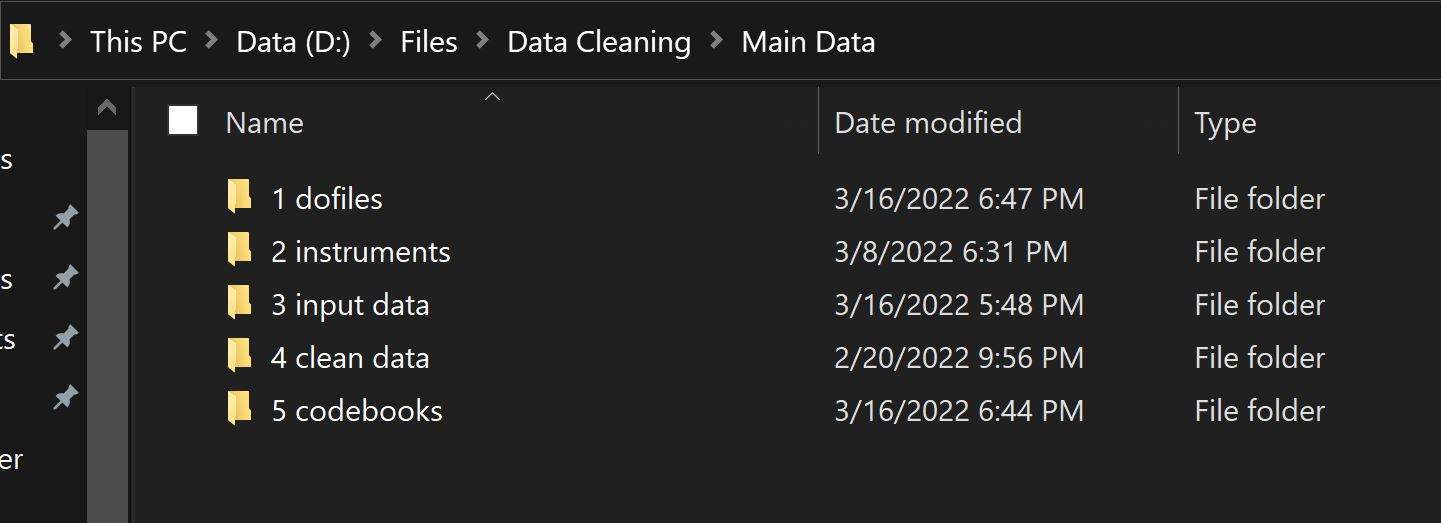This screenshot has height=523, width=1441.
Task: Toggle the select-all checkbox beside Name
Action: point(183,121)
